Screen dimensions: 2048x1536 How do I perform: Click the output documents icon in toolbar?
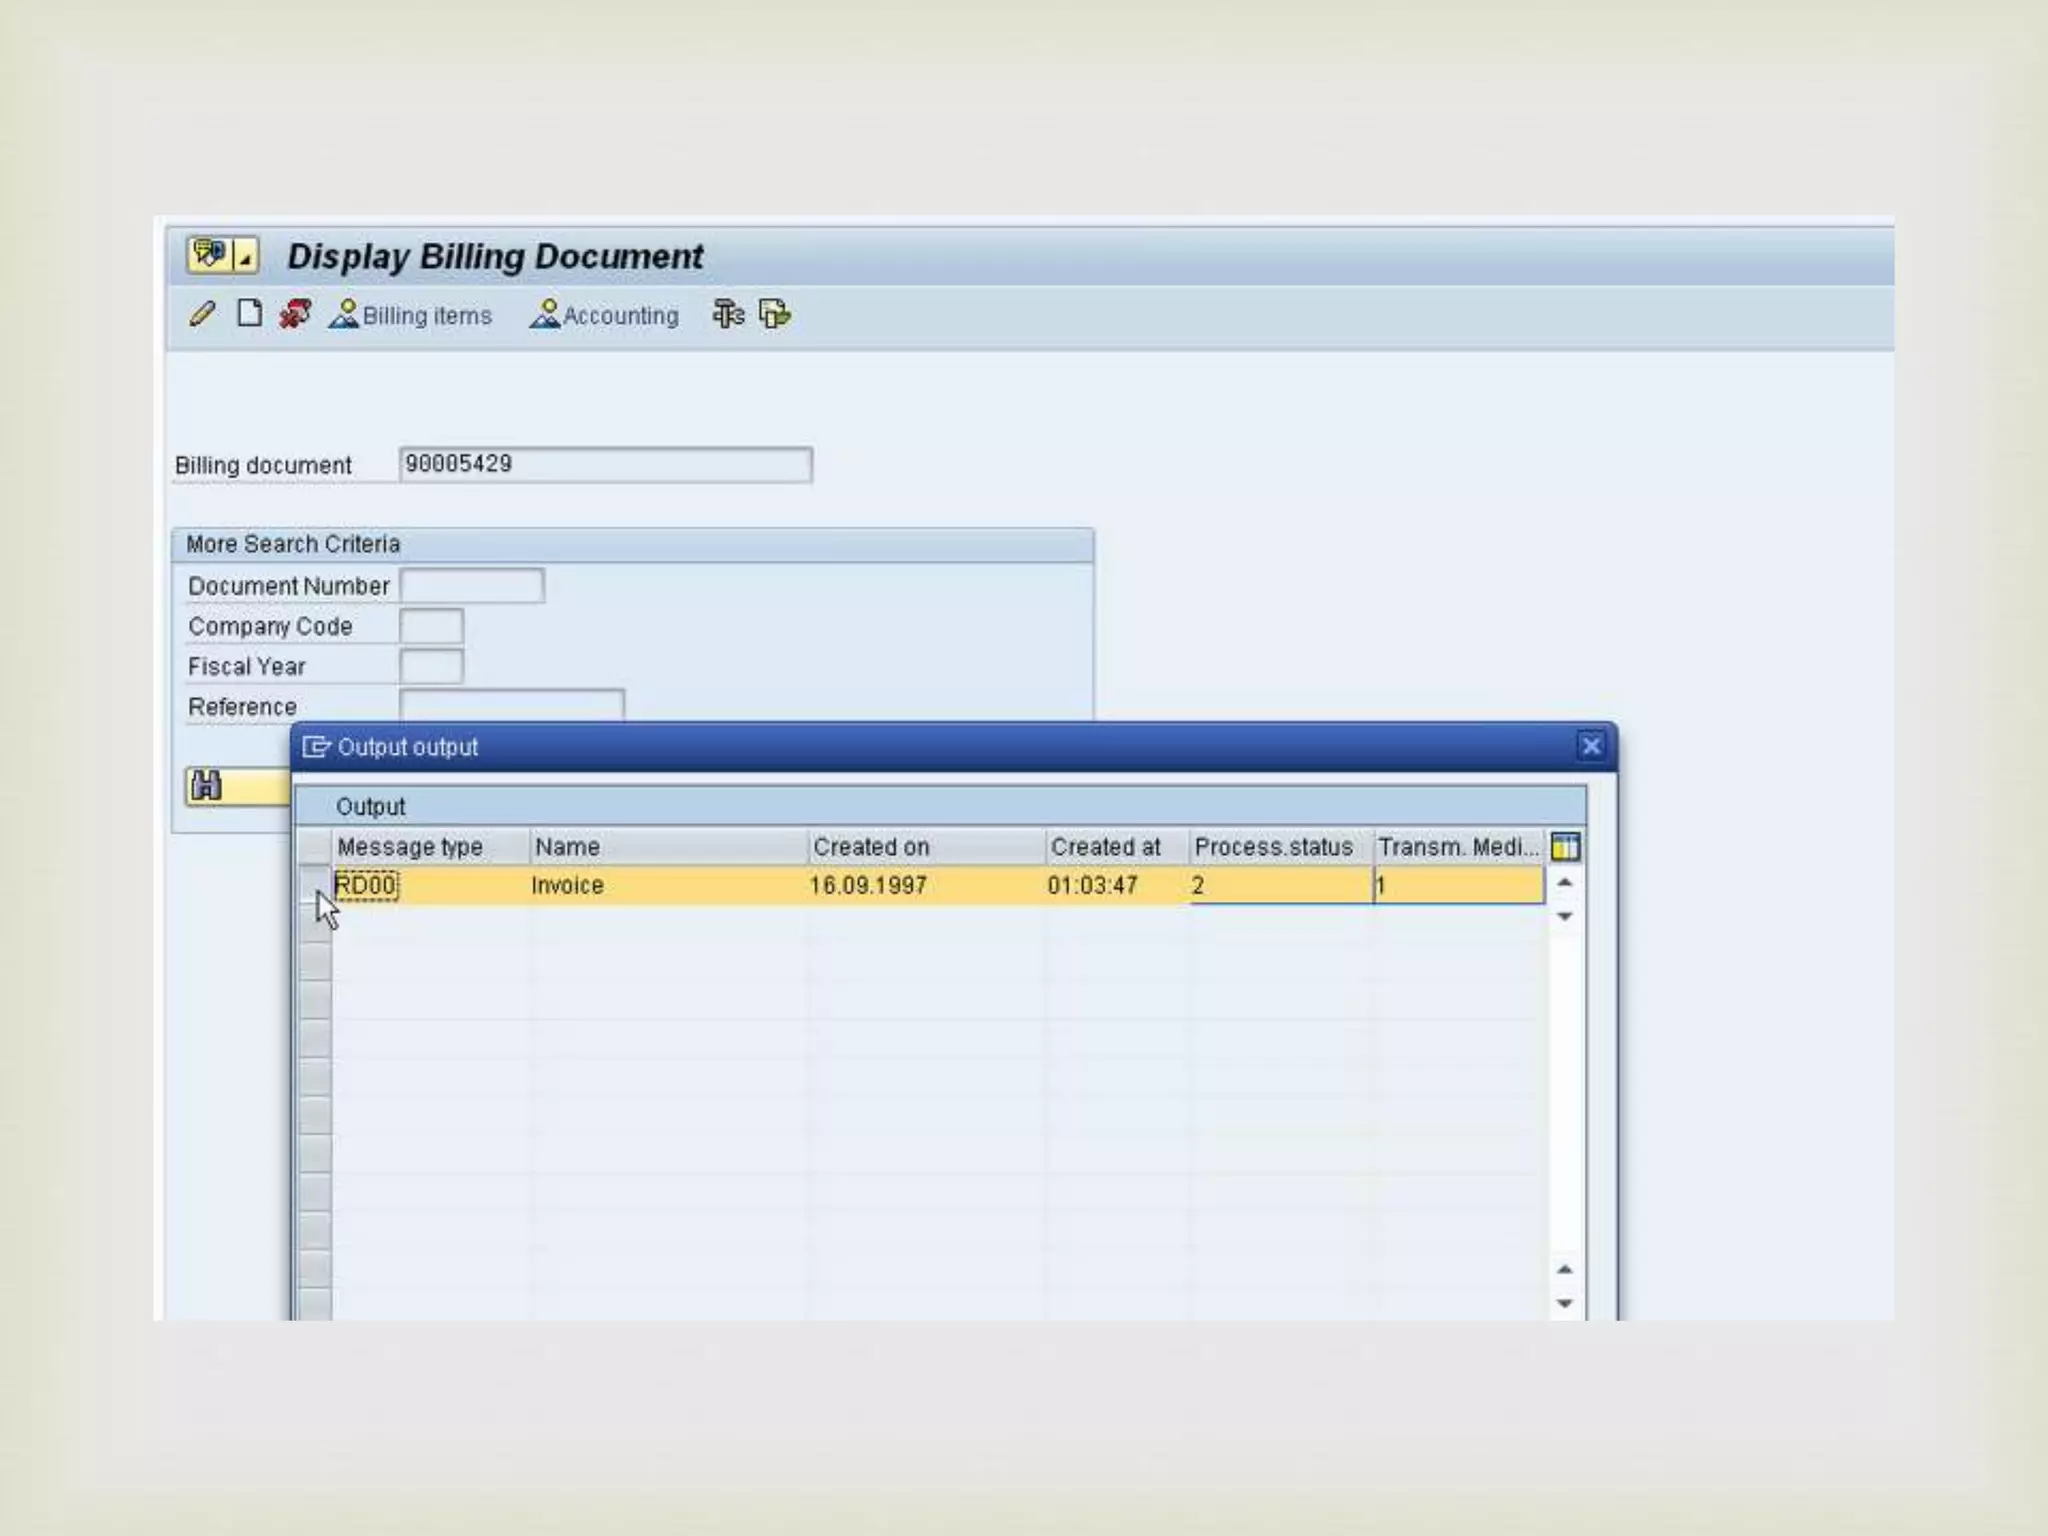tap(775, 314)
